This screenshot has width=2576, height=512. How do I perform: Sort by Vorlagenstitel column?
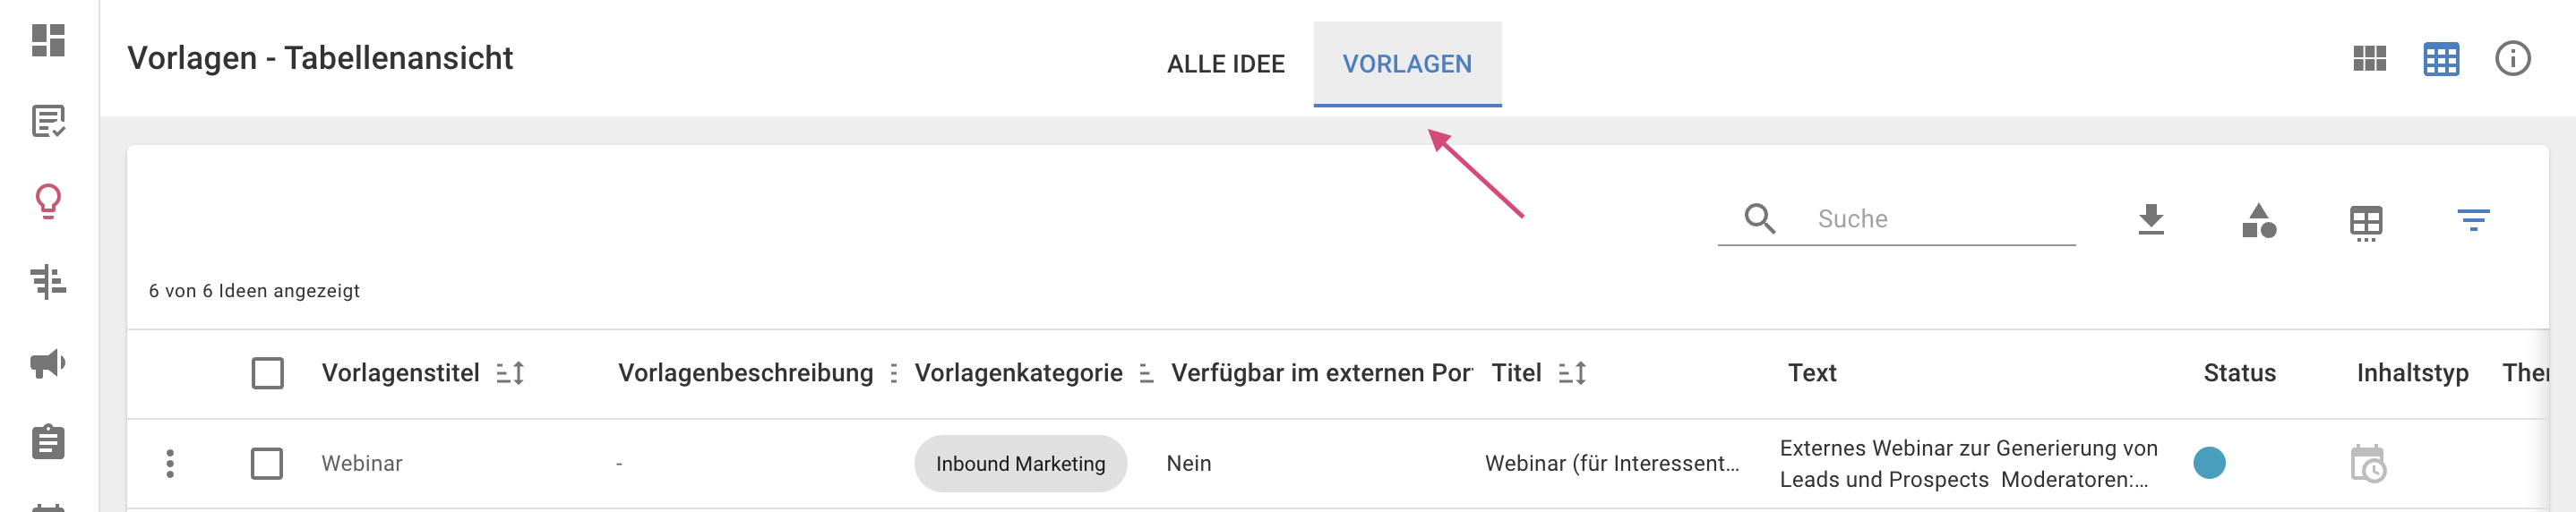(x=510, y=373)
